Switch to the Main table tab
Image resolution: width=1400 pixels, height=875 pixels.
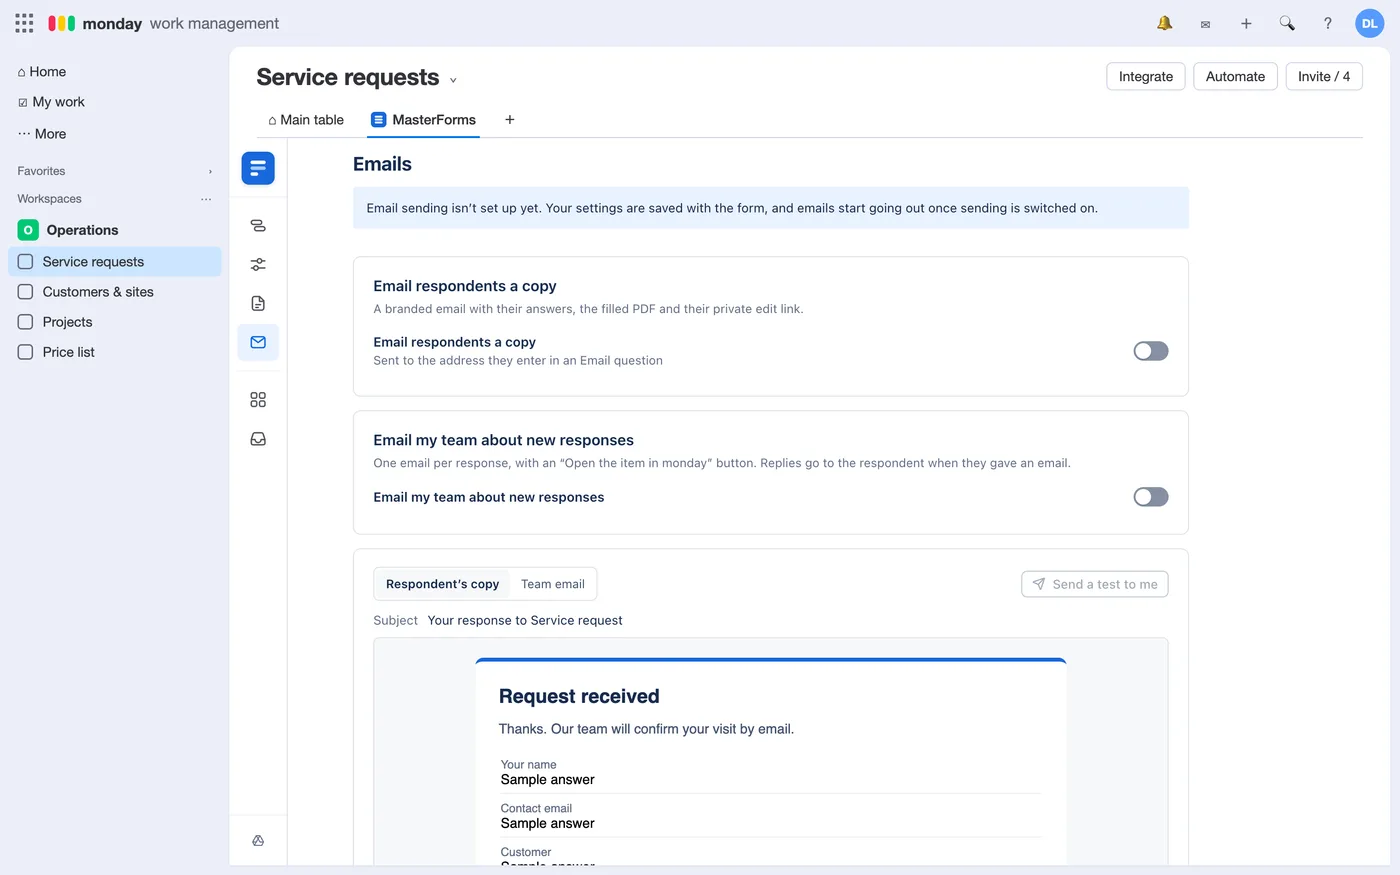point(306,120)
